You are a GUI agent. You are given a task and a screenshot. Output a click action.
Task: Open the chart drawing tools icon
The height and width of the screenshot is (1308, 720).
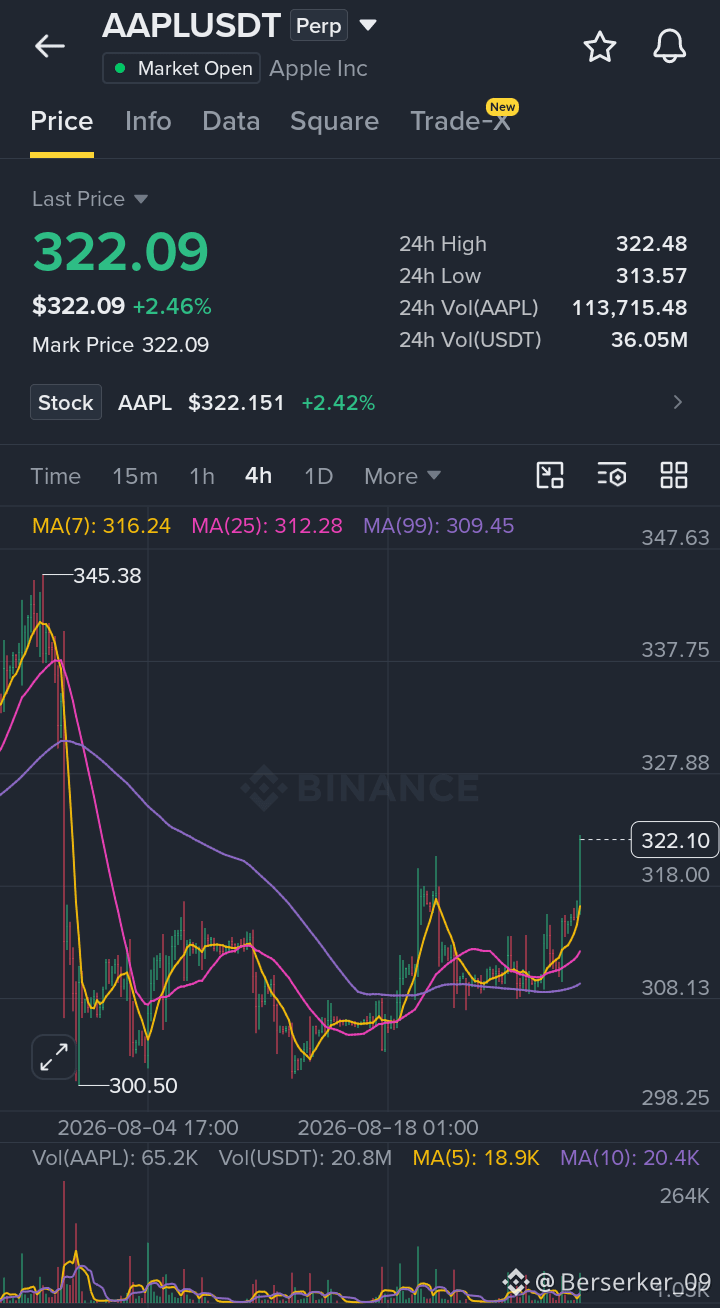click(x=550, y=475)
